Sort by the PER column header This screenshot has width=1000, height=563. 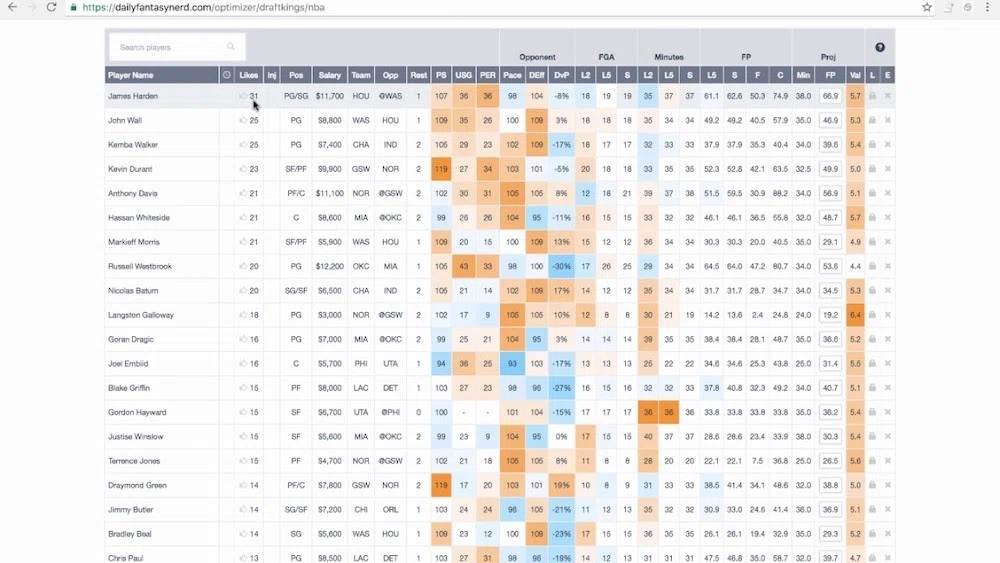pos(488,75)
